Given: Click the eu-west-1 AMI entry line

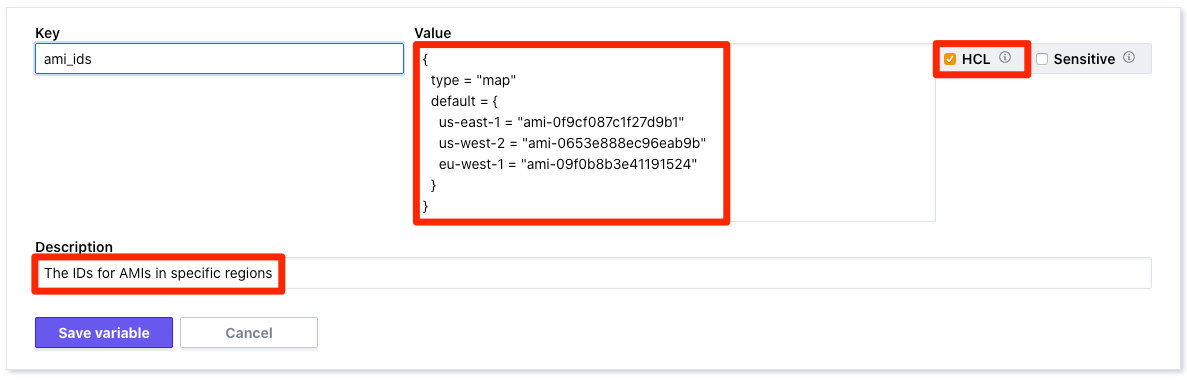Looking at the screenshot, I should [x=567, y=164].
